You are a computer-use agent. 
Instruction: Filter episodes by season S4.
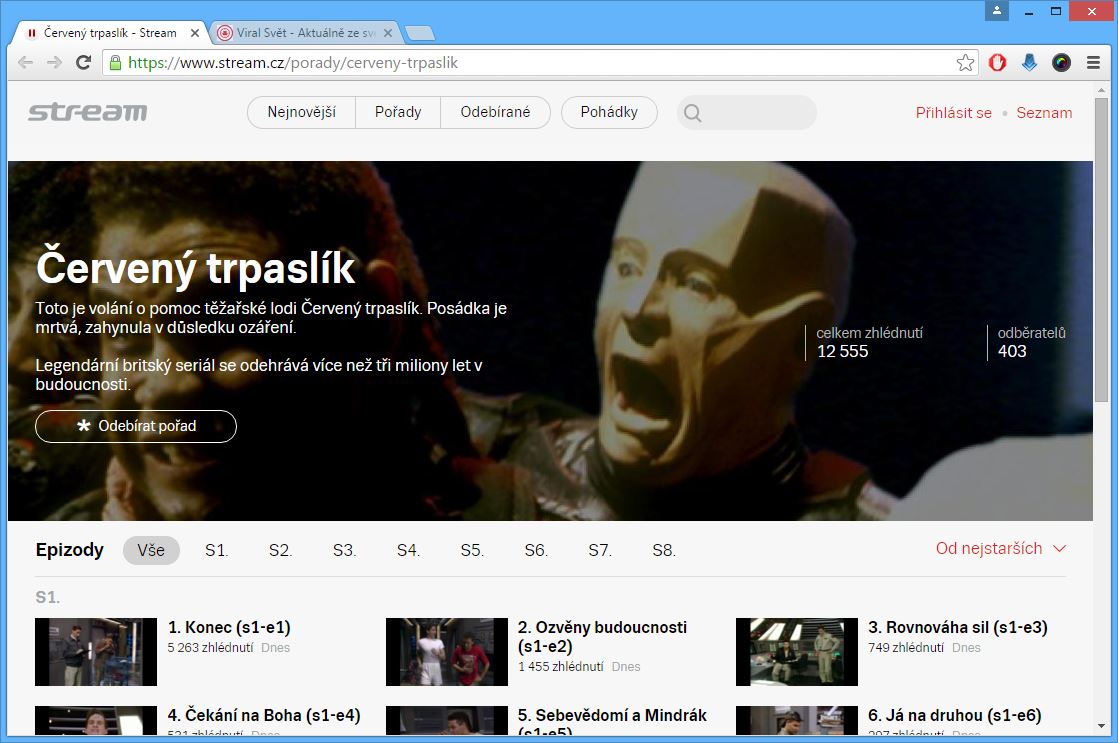click(408, 550)
